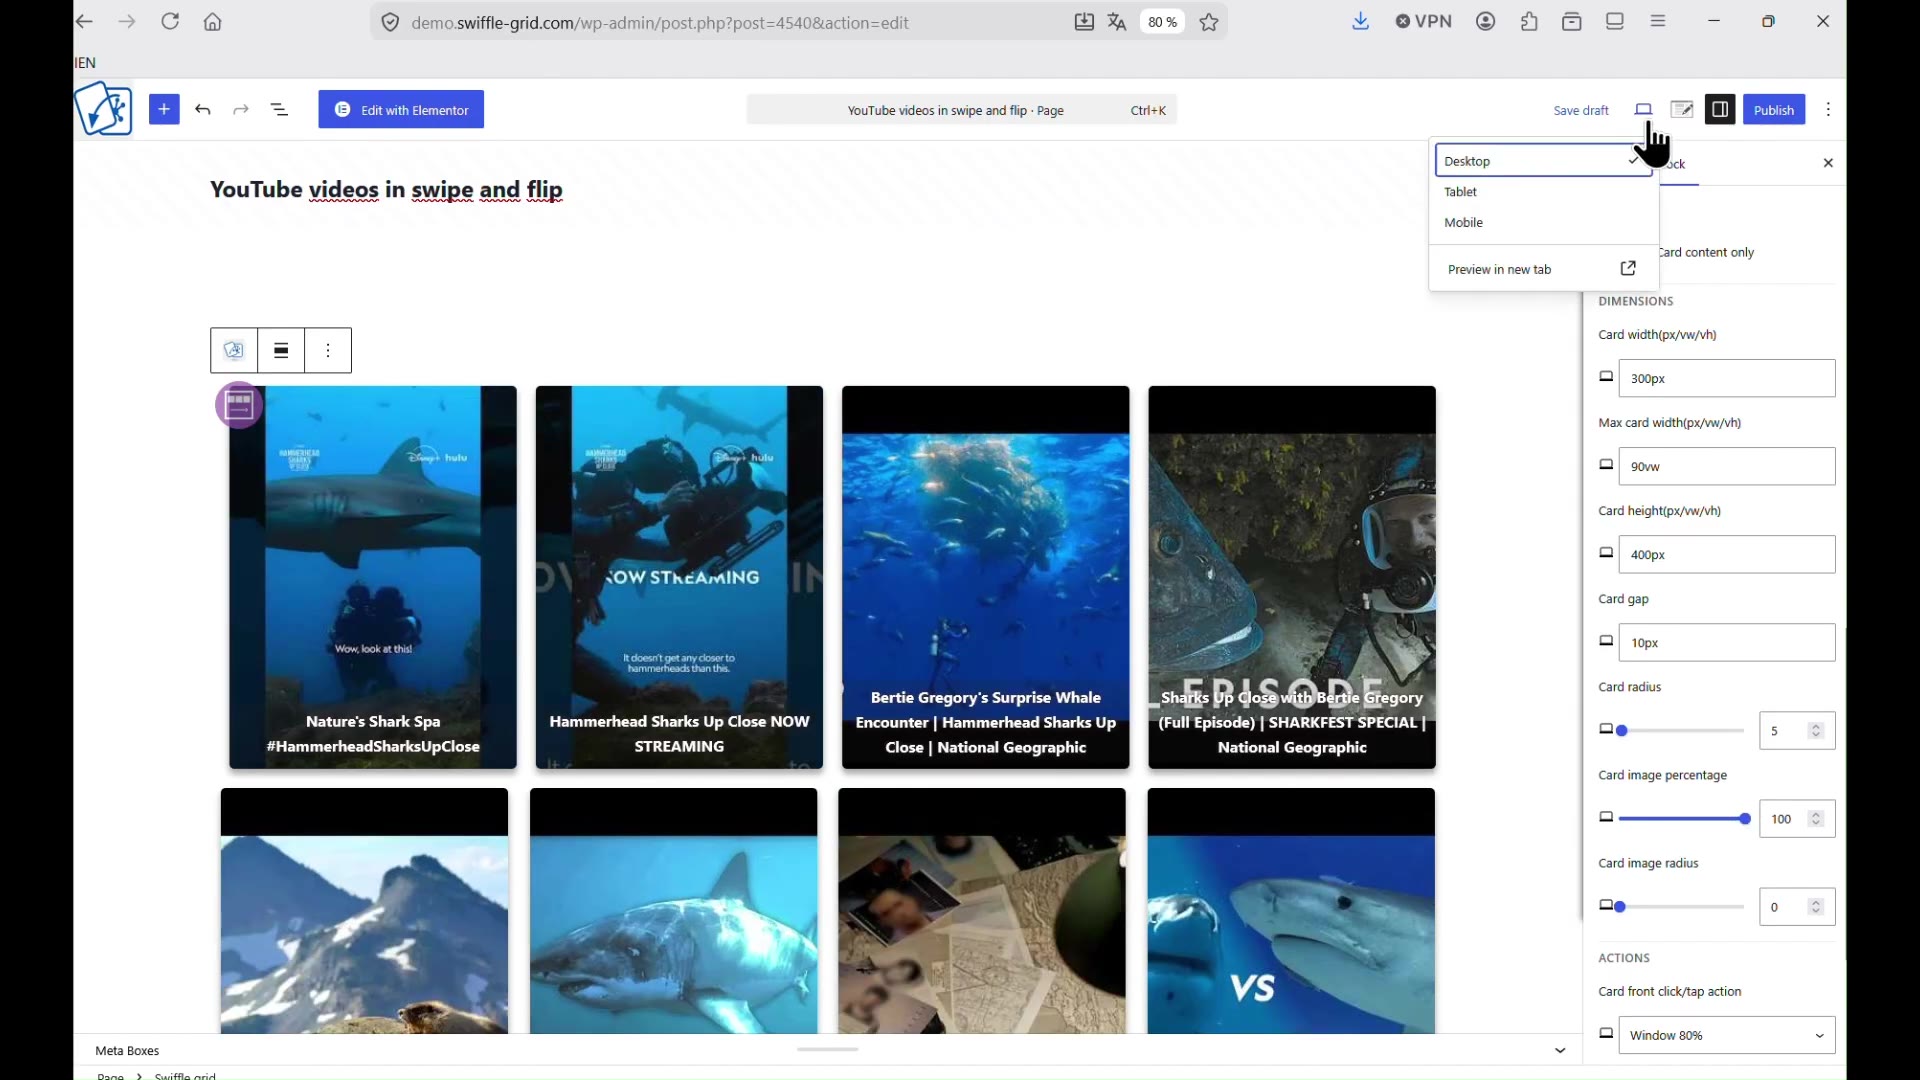Bookmark this page with the star icon
The height and width of the screenshot is (1080, 1920).
coord(1210,22)
